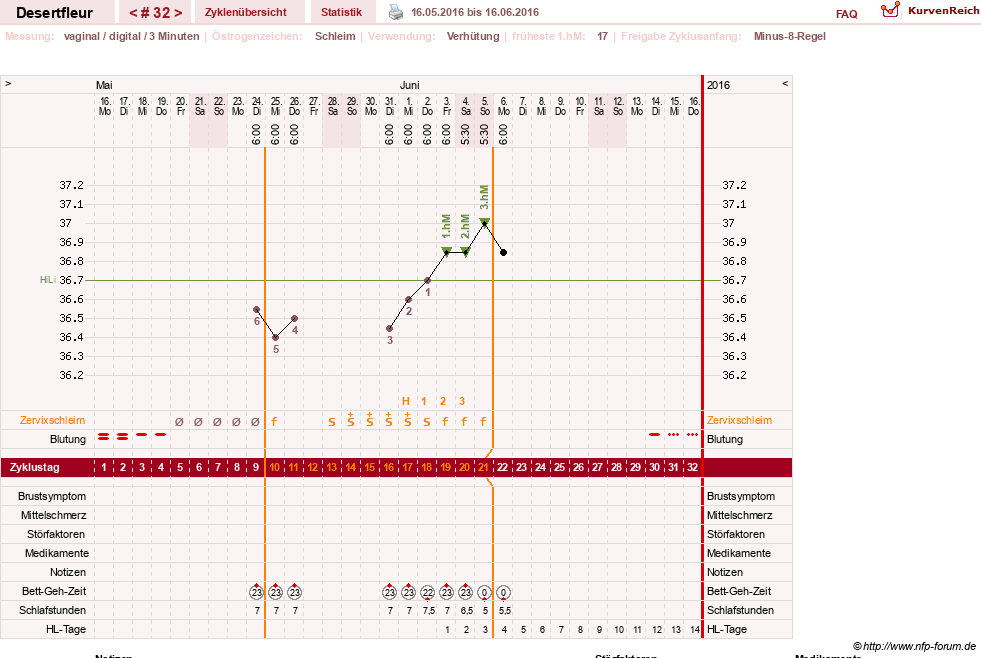Click the bedtime clock icon on cycle day 21
Viewport: 981px width, 658px height.
tap(484, 592)
